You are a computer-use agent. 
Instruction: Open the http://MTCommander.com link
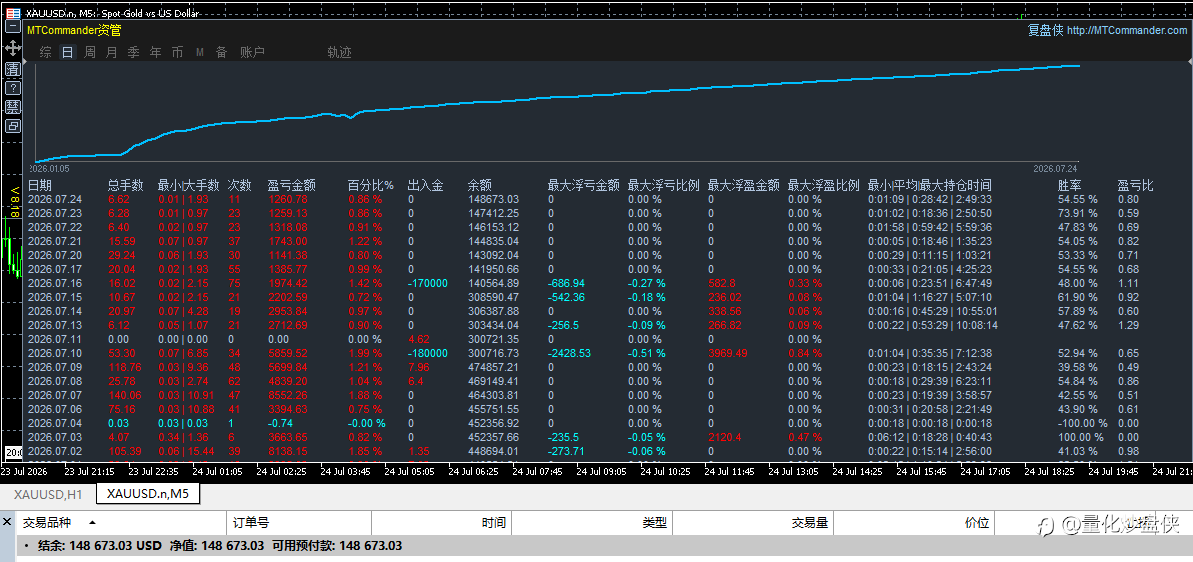pyautogui.click(x=1127, y=30)
